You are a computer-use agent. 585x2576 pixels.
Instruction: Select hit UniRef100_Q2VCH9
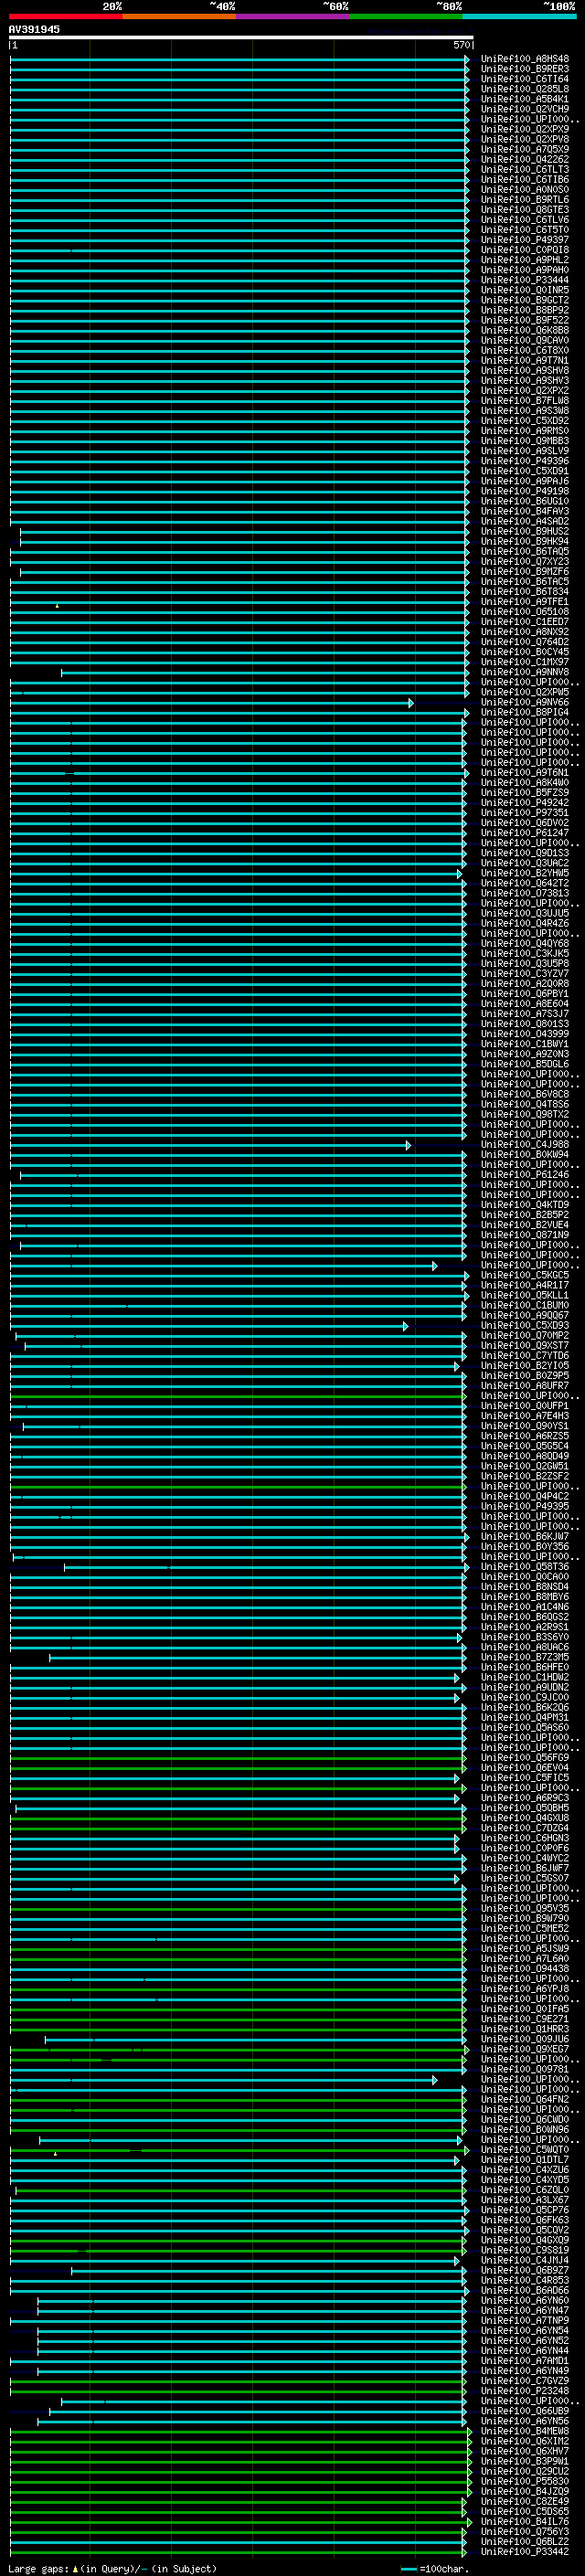tap(524, 109)
